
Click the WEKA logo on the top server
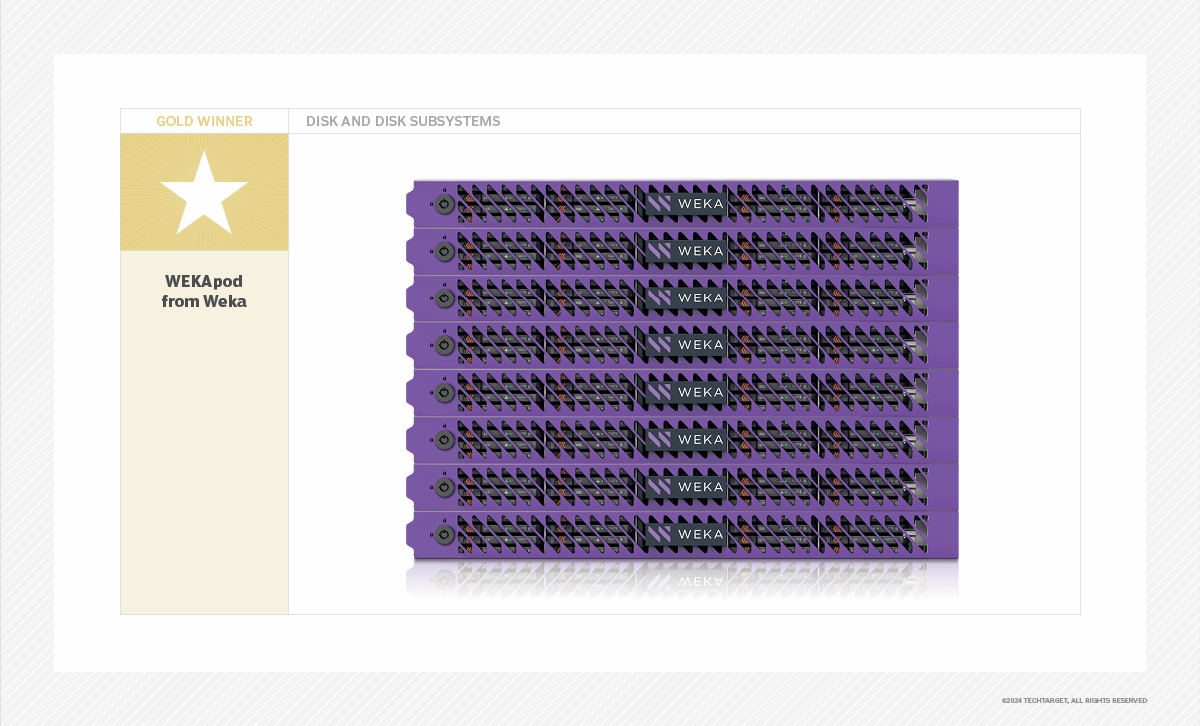685,204
